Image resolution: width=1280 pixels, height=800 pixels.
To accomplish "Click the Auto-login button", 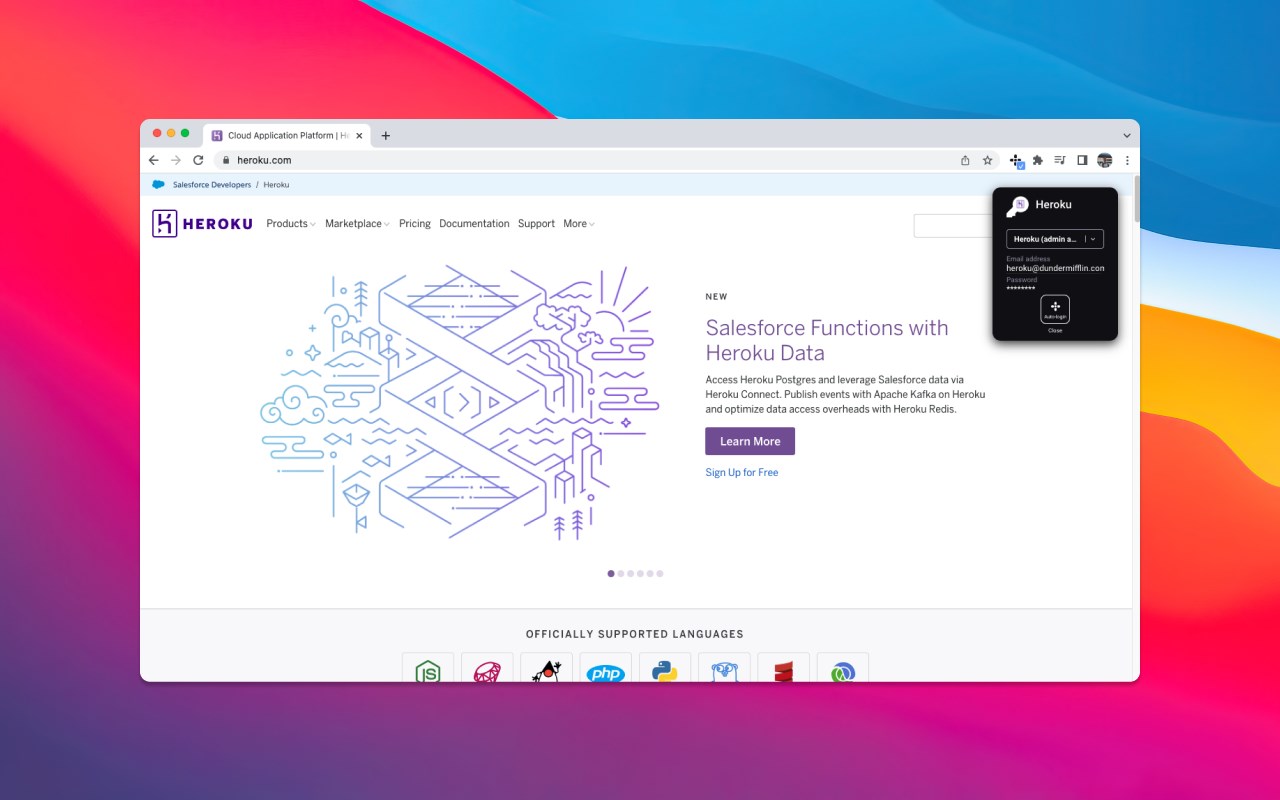I will click(1055, 309).
